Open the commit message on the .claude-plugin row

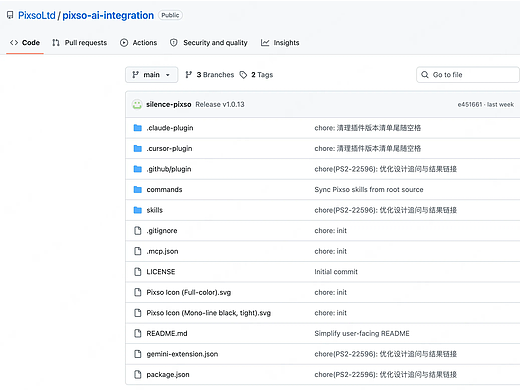coord(368,128)
